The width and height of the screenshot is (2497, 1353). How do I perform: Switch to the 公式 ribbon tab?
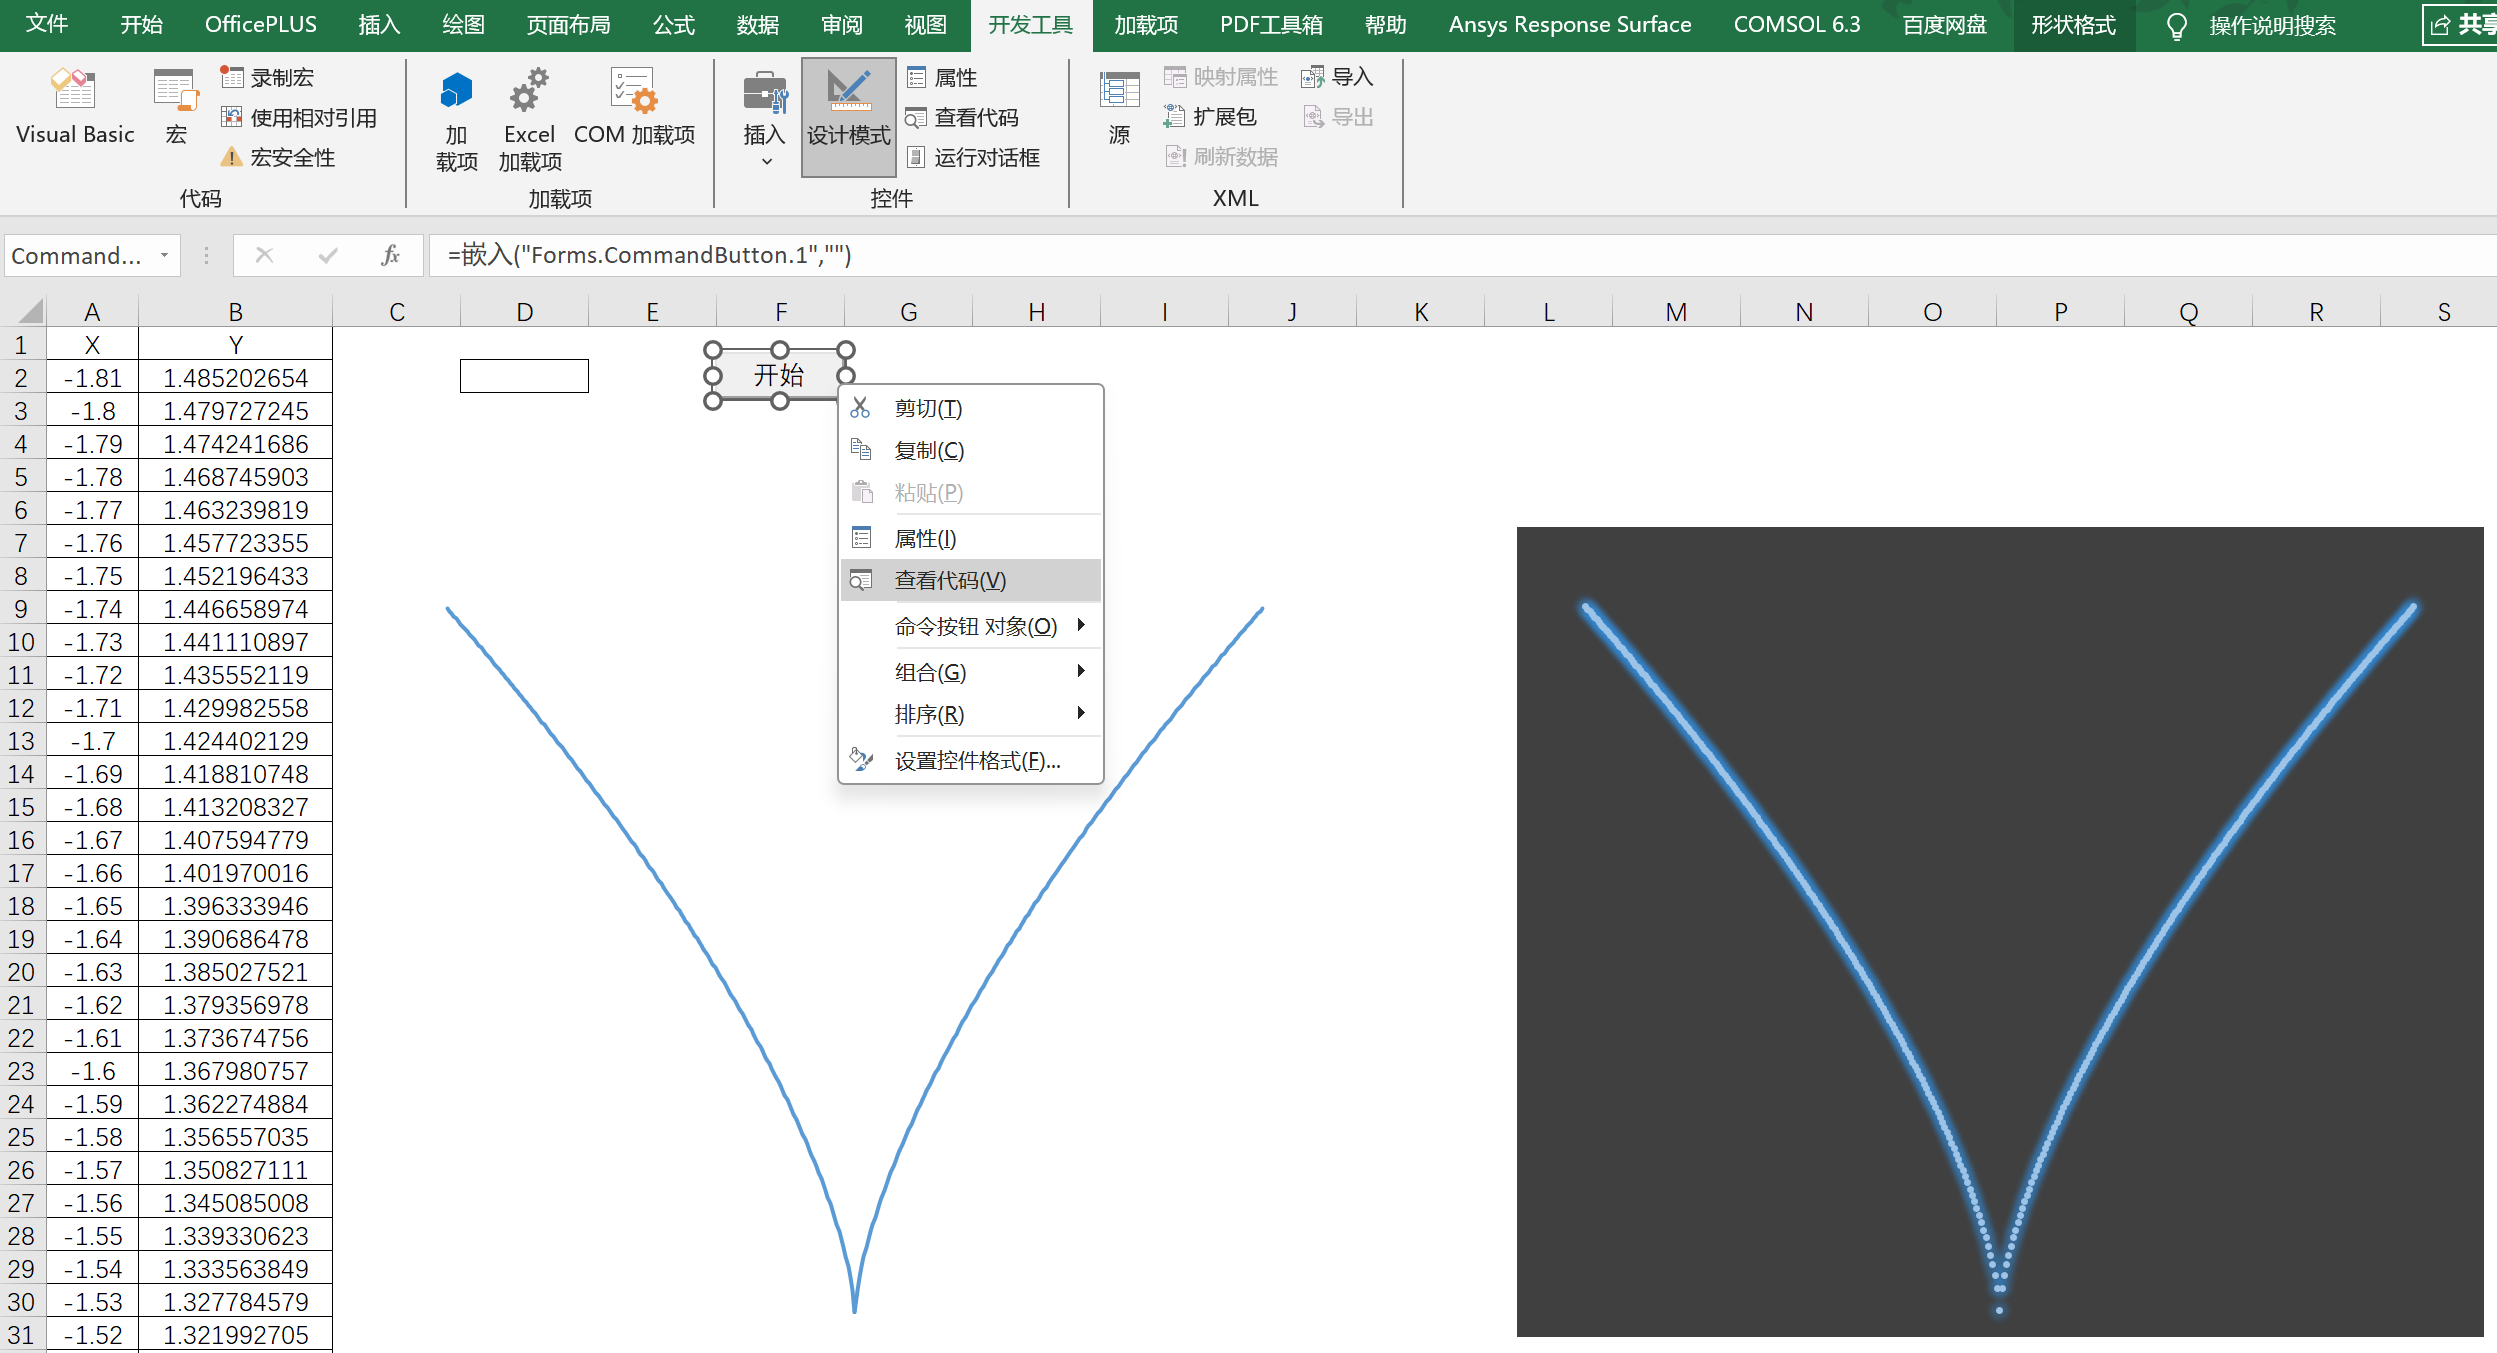coord(673,25)
